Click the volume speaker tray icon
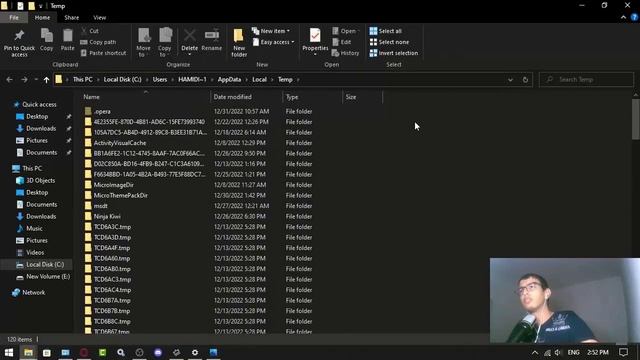 coord(558,353)
